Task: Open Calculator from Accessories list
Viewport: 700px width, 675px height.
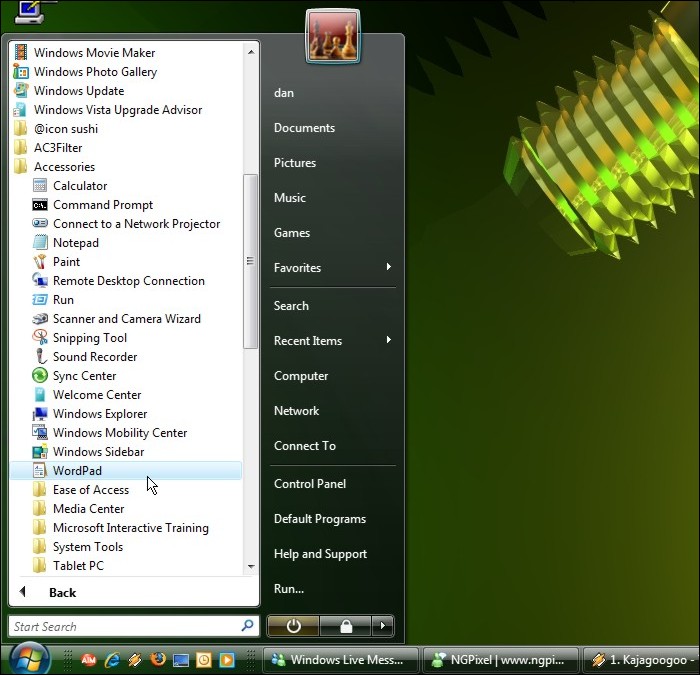Action: 79,186
